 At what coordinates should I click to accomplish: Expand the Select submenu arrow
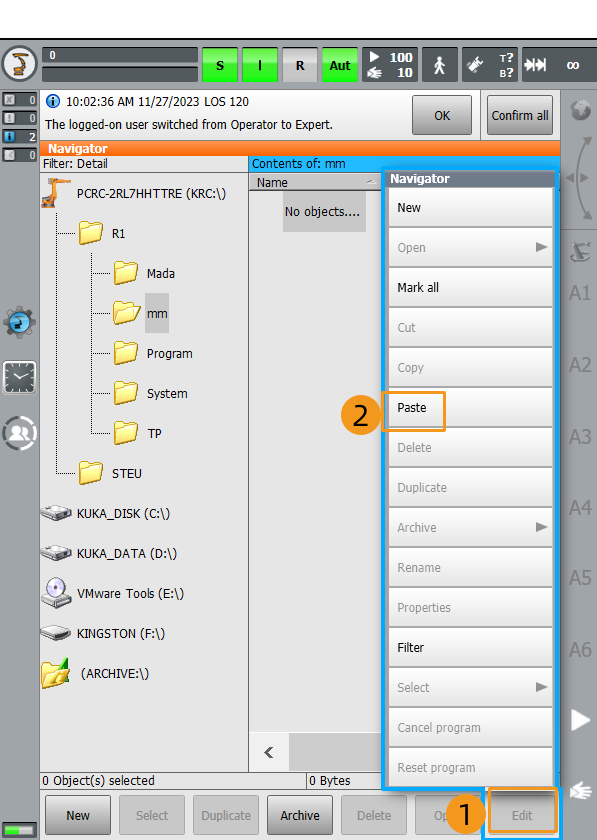[541, 687]
